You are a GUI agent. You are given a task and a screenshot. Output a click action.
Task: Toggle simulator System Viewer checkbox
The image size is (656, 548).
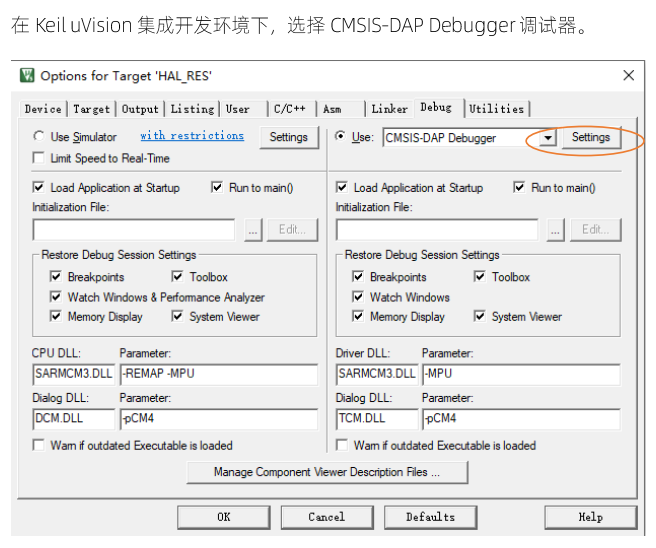[177, 316]
